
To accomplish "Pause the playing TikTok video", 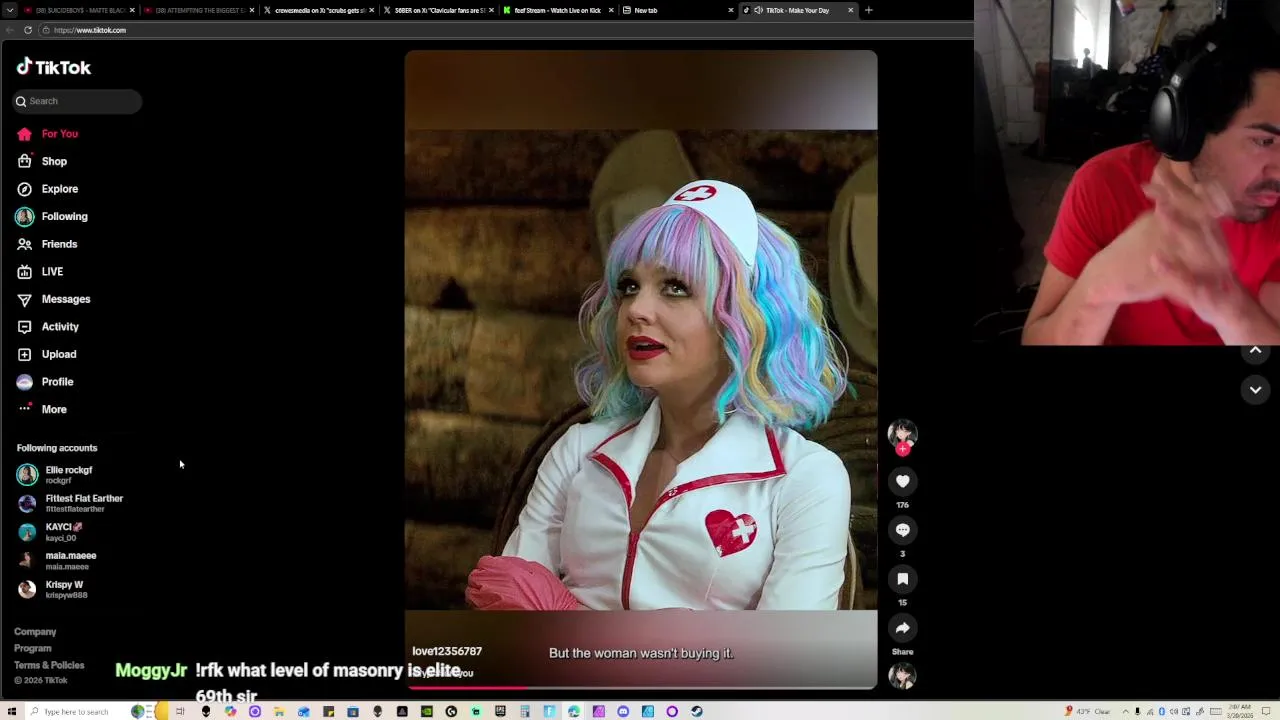I will coord(641,370).
